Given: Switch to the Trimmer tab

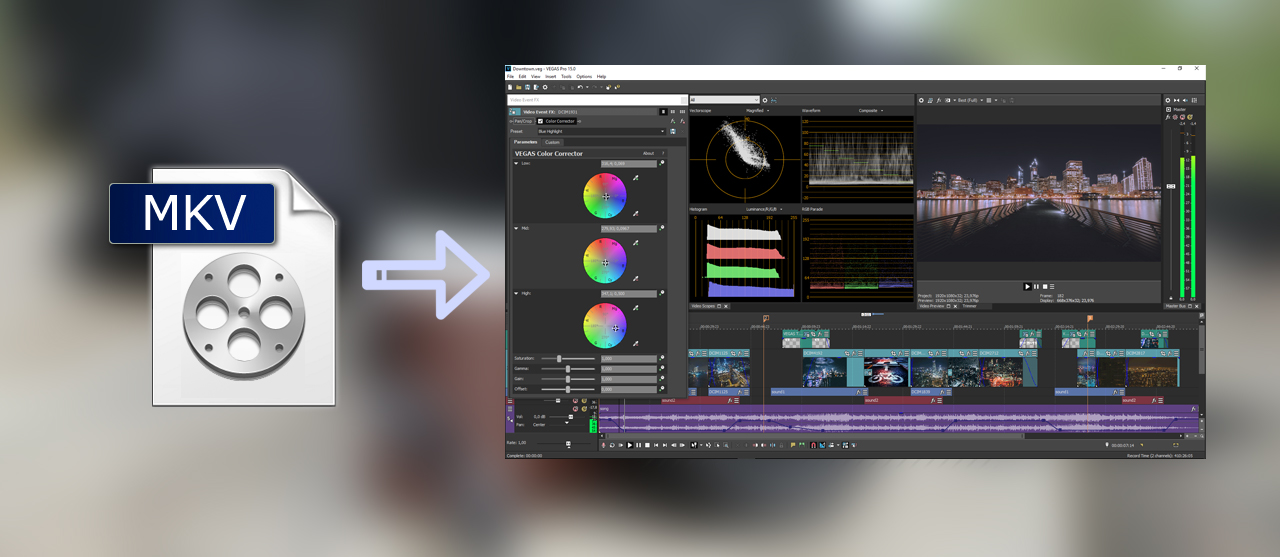Looking at the screenshot, I should (x=969, y=306).
